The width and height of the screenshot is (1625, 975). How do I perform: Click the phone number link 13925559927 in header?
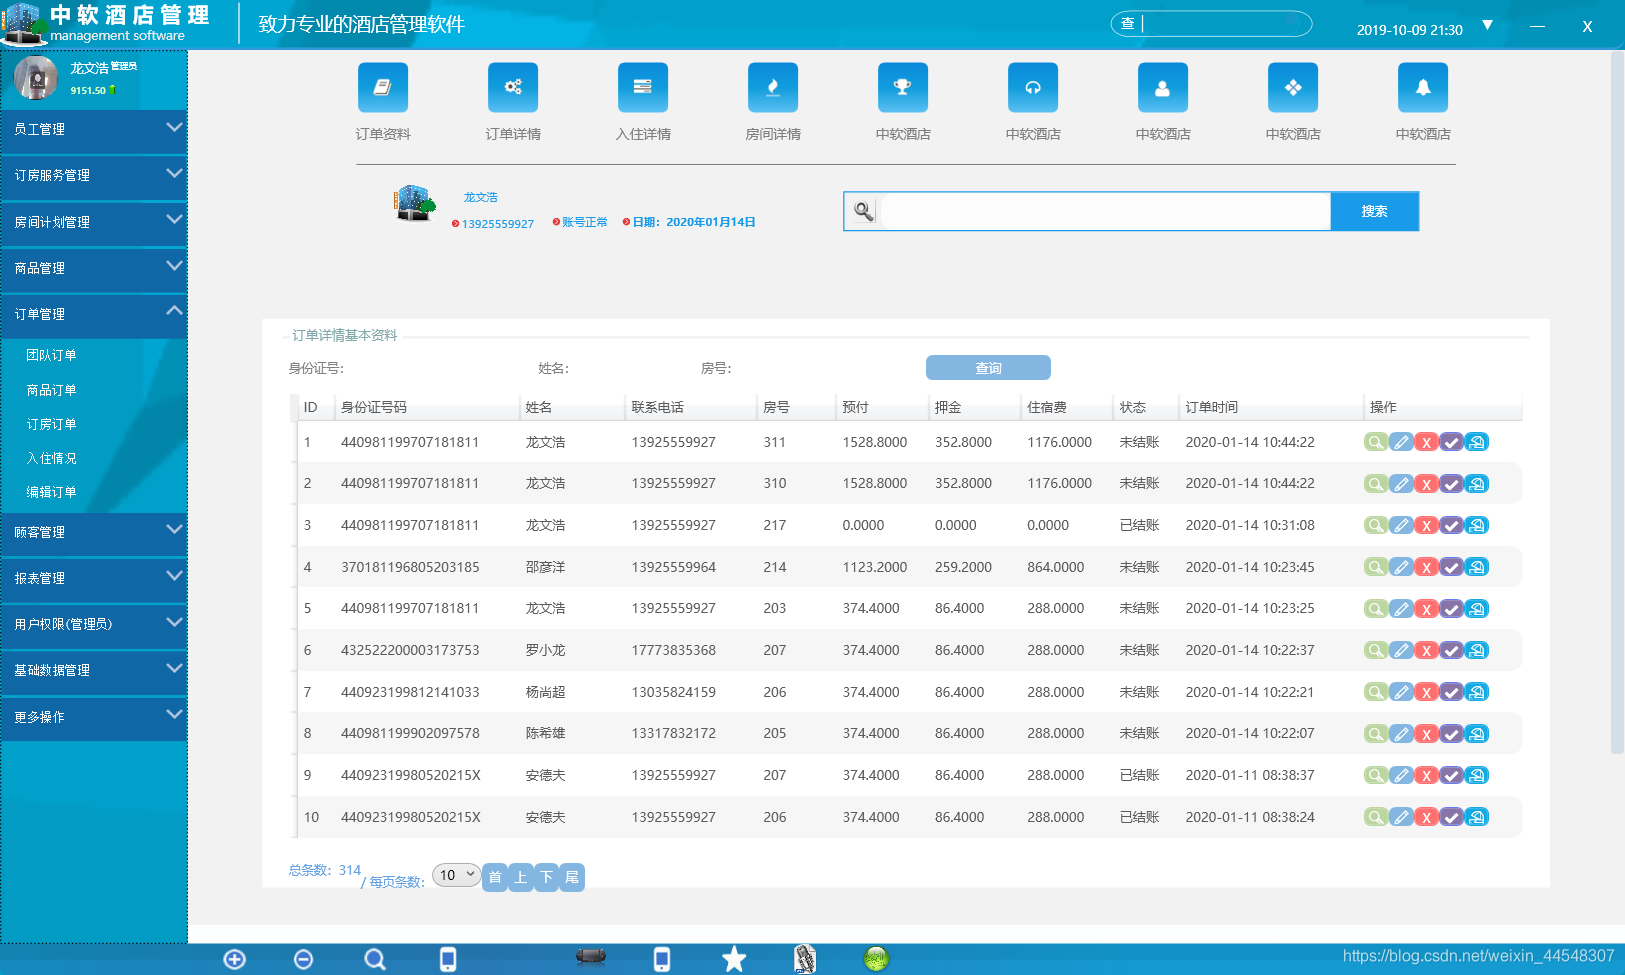pos(498,224)
